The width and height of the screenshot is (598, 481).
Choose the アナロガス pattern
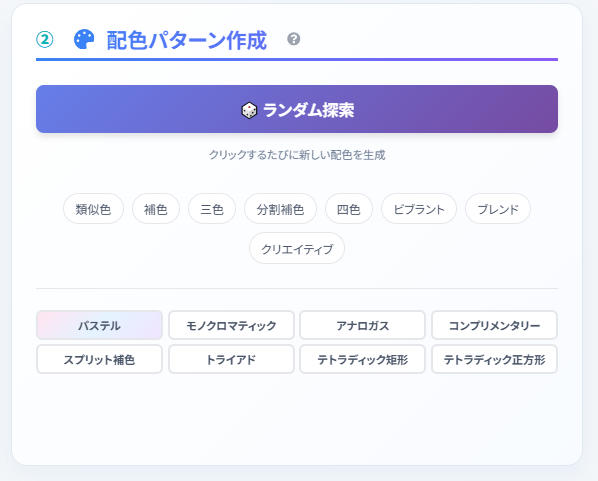click(362, 325)
